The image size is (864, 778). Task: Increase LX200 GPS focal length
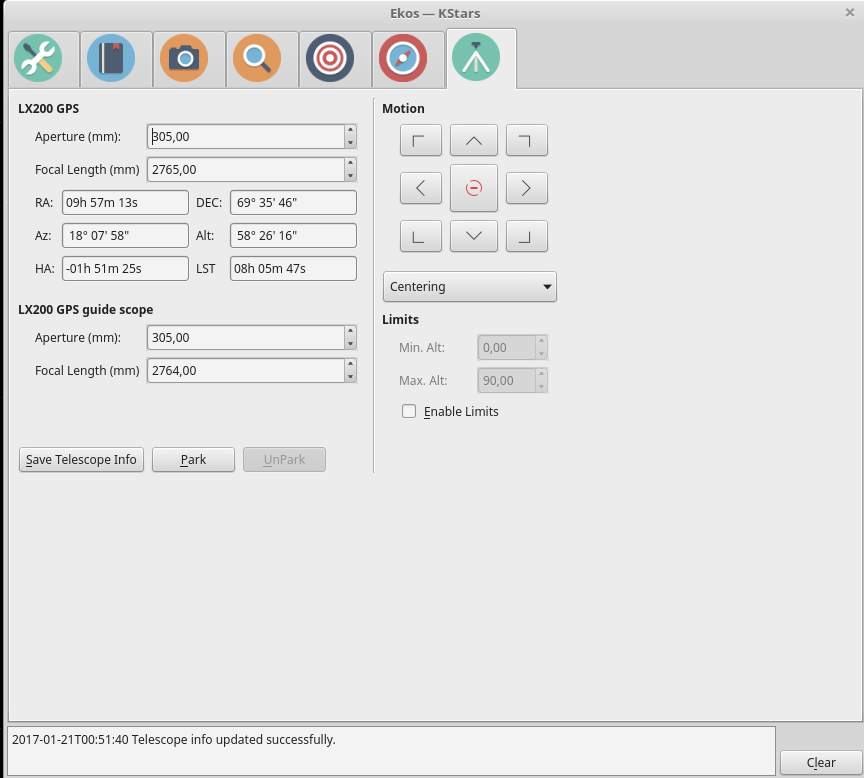(350, 164)
